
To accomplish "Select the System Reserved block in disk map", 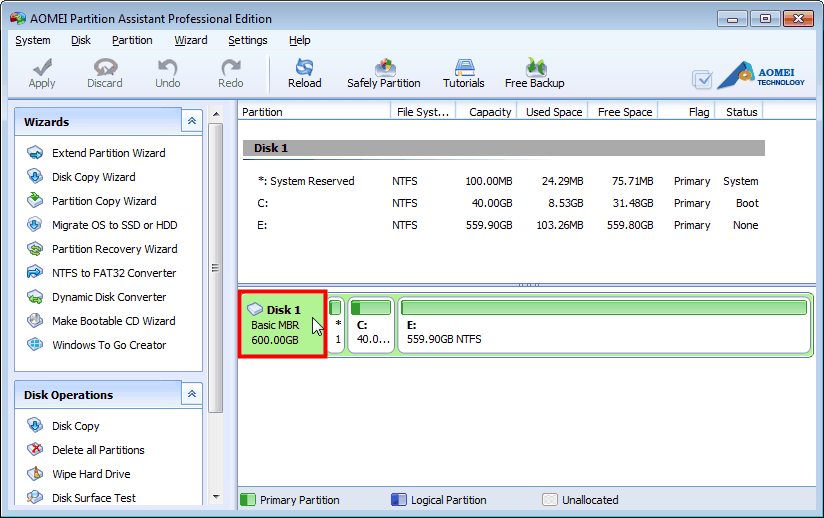I will (x=336, y=324).
